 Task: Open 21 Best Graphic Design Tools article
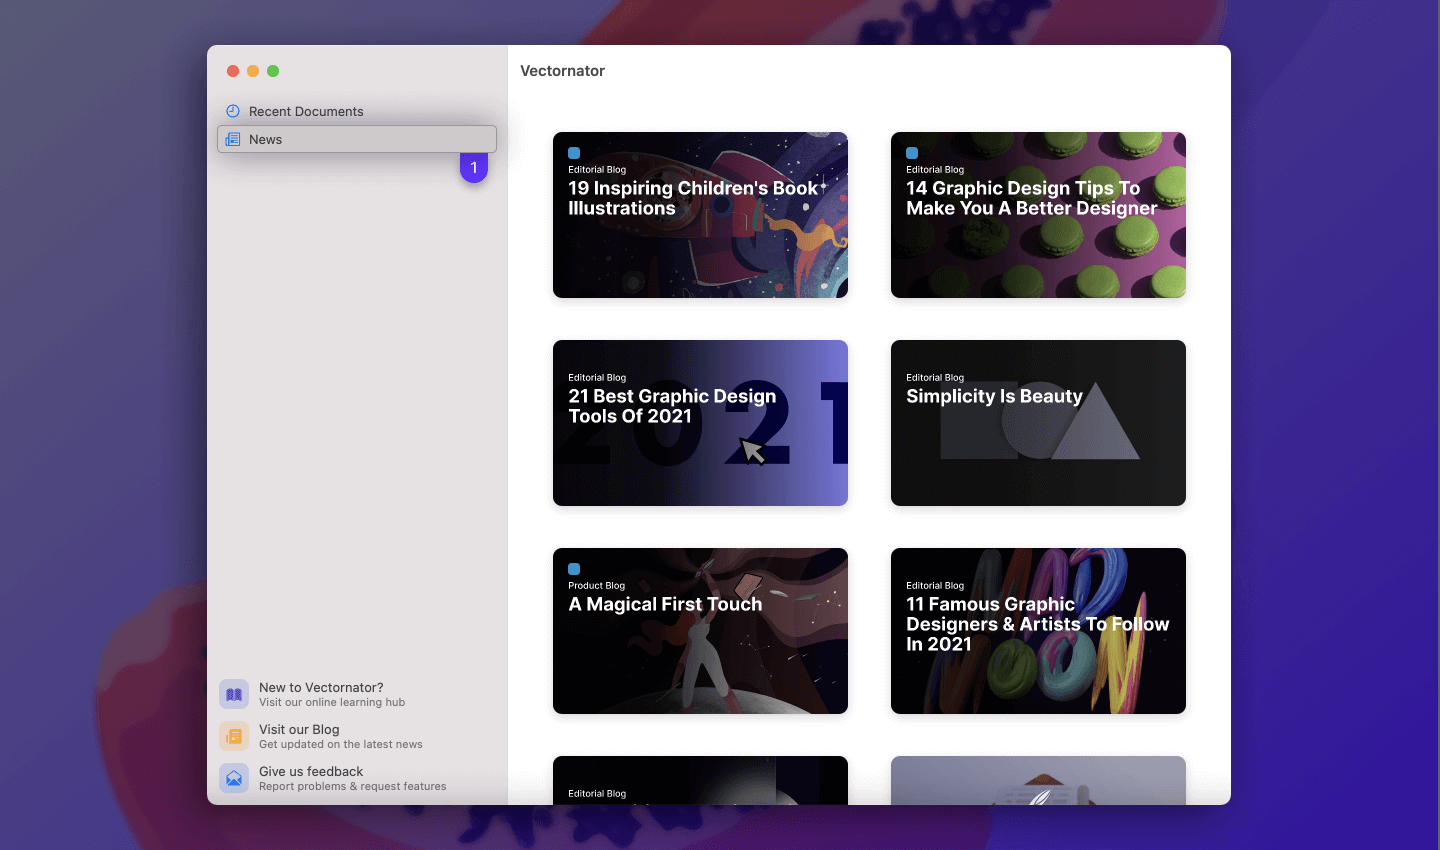point(700,423)
